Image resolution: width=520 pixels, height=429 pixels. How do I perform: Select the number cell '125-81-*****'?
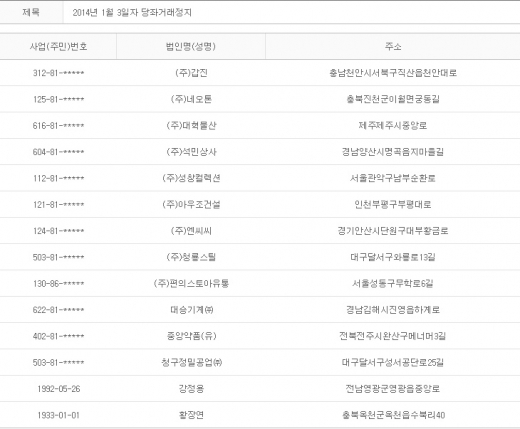coord(58,99)
